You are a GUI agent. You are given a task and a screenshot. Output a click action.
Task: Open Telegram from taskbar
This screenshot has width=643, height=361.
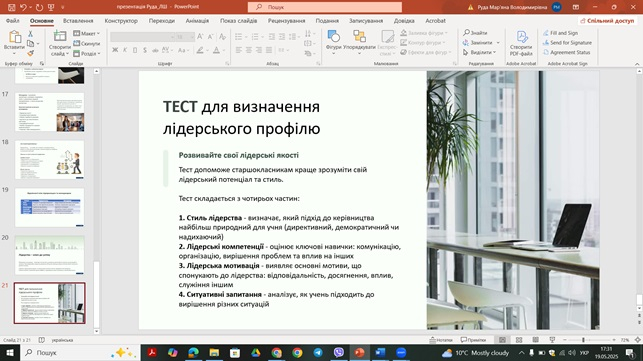coord(318,353)
